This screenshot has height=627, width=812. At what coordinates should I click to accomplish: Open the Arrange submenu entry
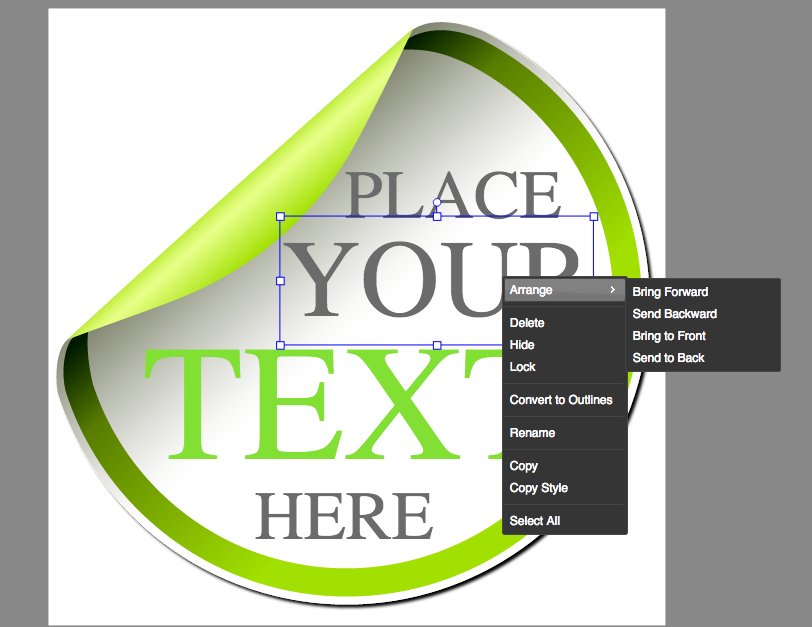pos(530,290)
